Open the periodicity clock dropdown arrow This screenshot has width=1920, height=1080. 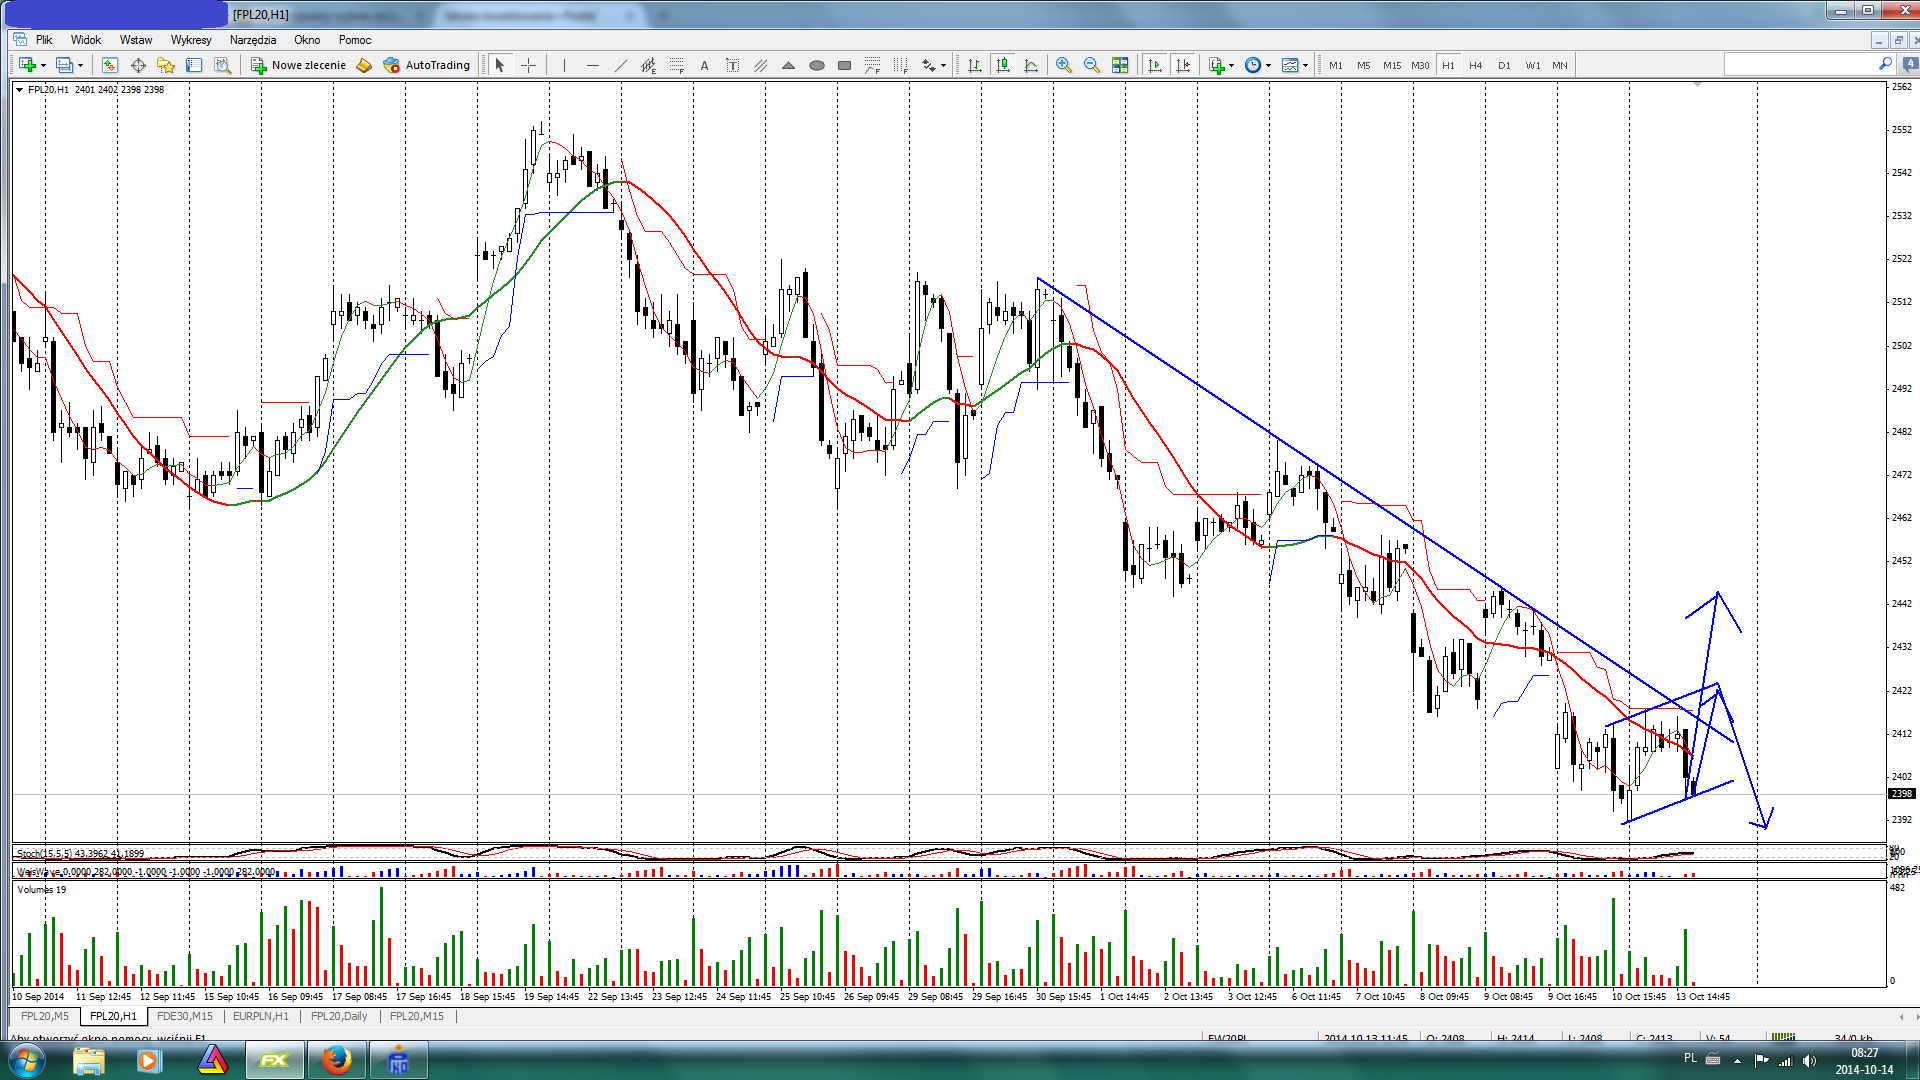(x=1268, y=66)
